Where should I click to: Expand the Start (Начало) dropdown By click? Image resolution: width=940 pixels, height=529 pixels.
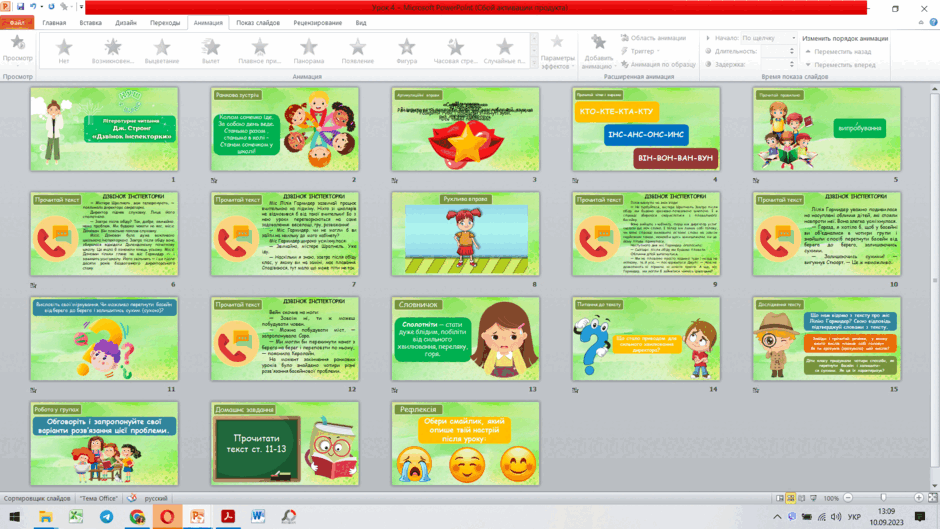[769, 38]
